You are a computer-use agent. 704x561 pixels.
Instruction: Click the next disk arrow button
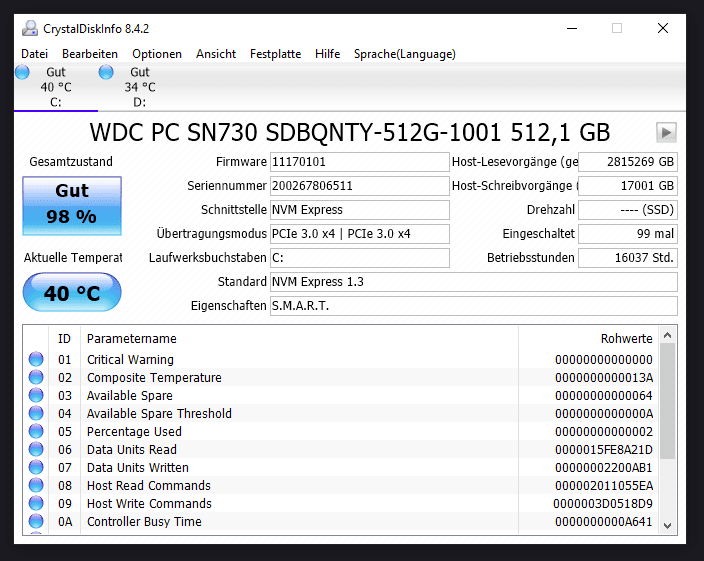click(666, 132)
